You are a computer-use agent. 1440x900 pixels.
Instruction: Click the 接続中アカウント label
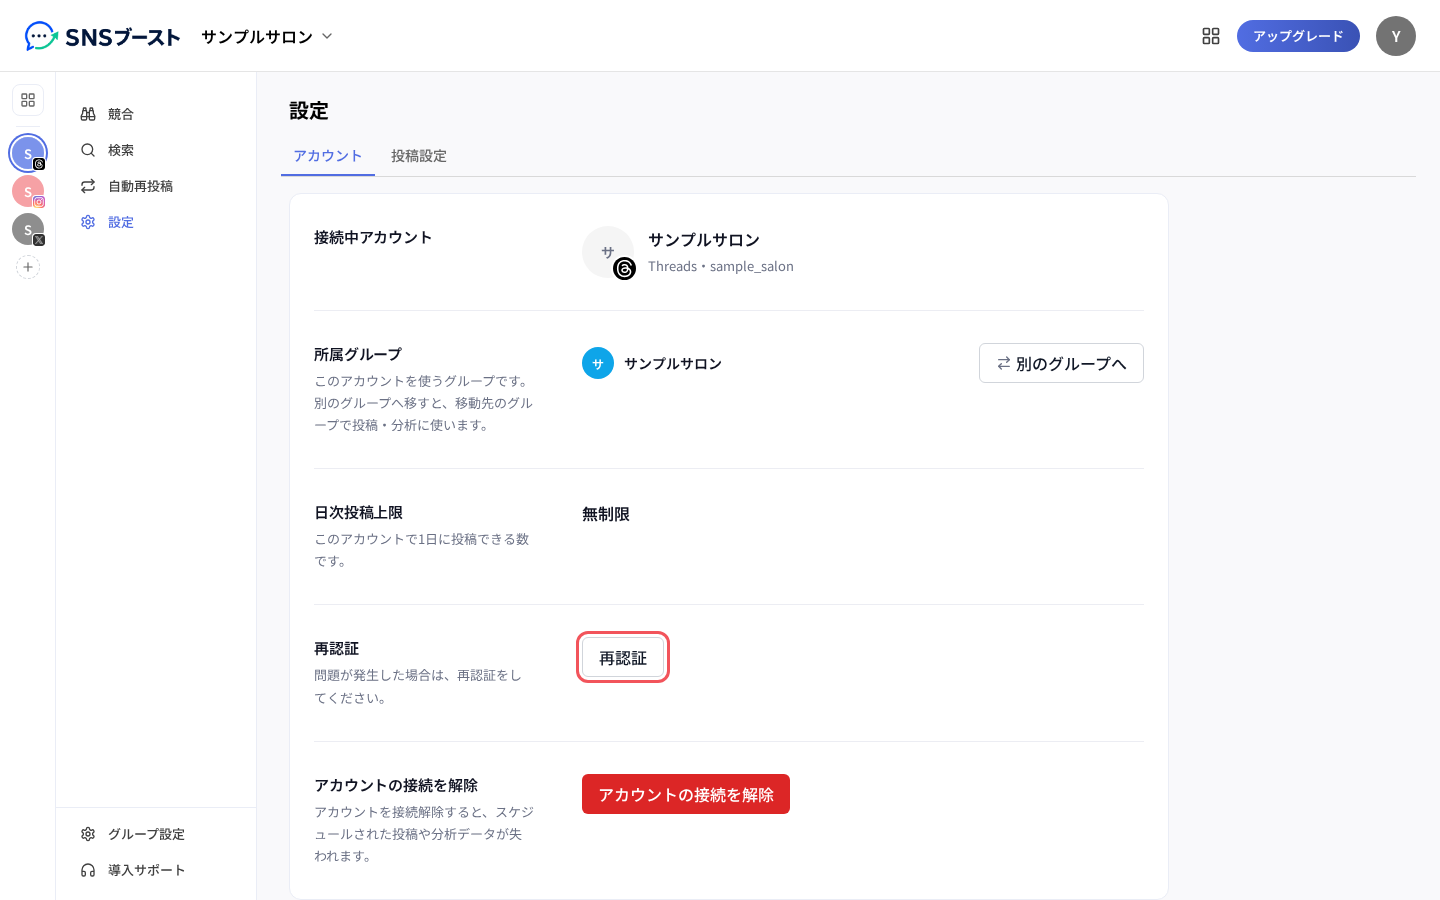pos(373,237)
